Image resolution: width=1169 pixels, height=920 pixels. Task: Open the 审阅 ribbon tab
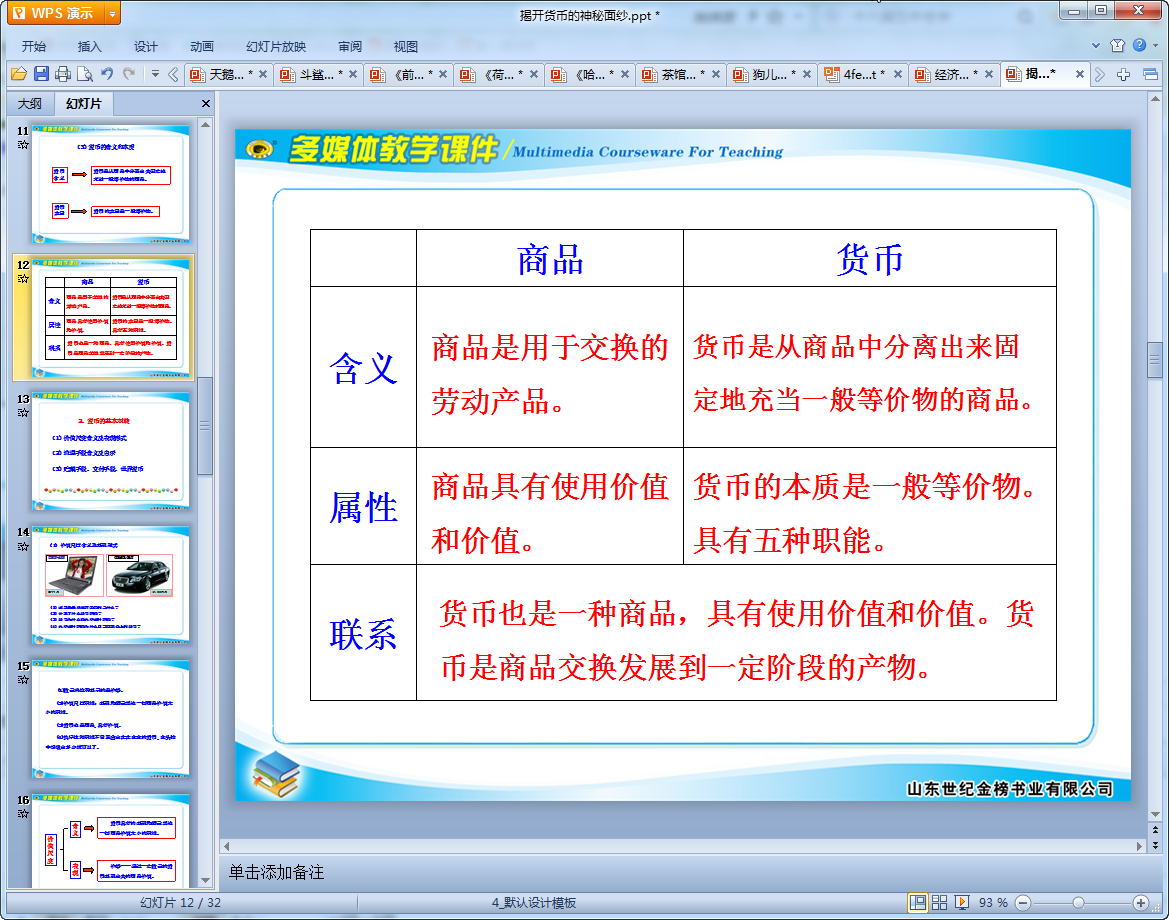pos(350,46)
